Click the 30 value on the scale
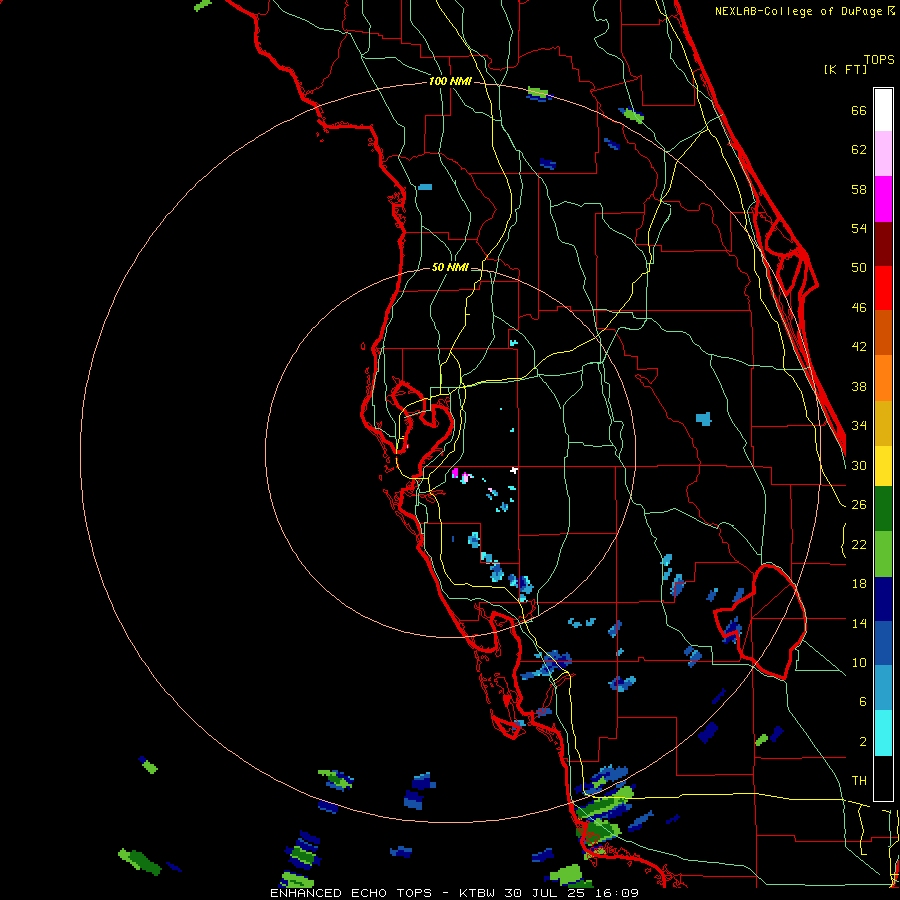 coord(859,465)
